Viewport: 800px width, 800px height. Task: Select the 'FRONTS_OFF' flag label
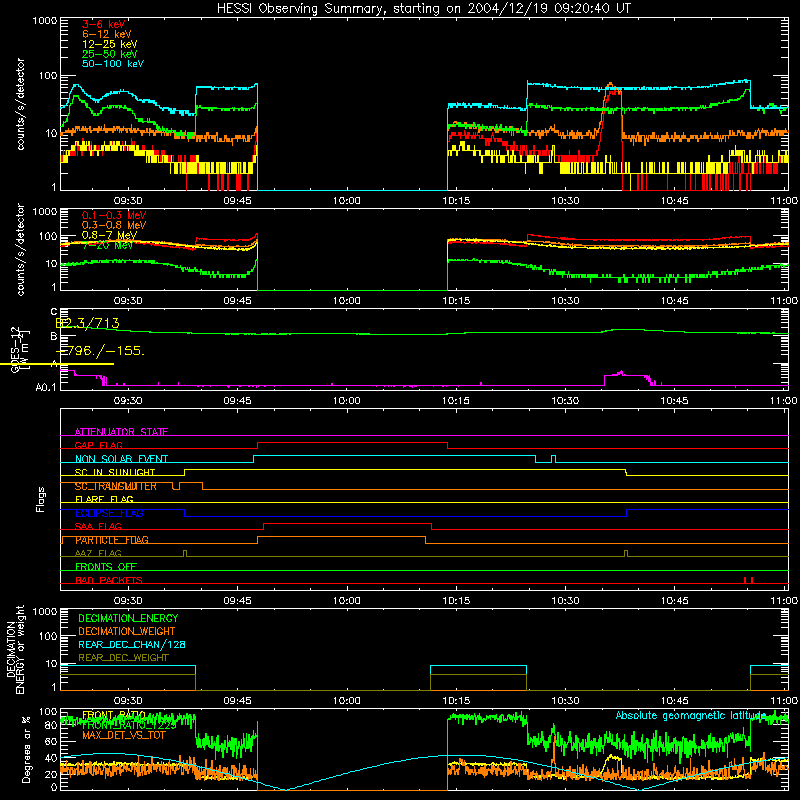pyautogui.click(x=106, y=566)
